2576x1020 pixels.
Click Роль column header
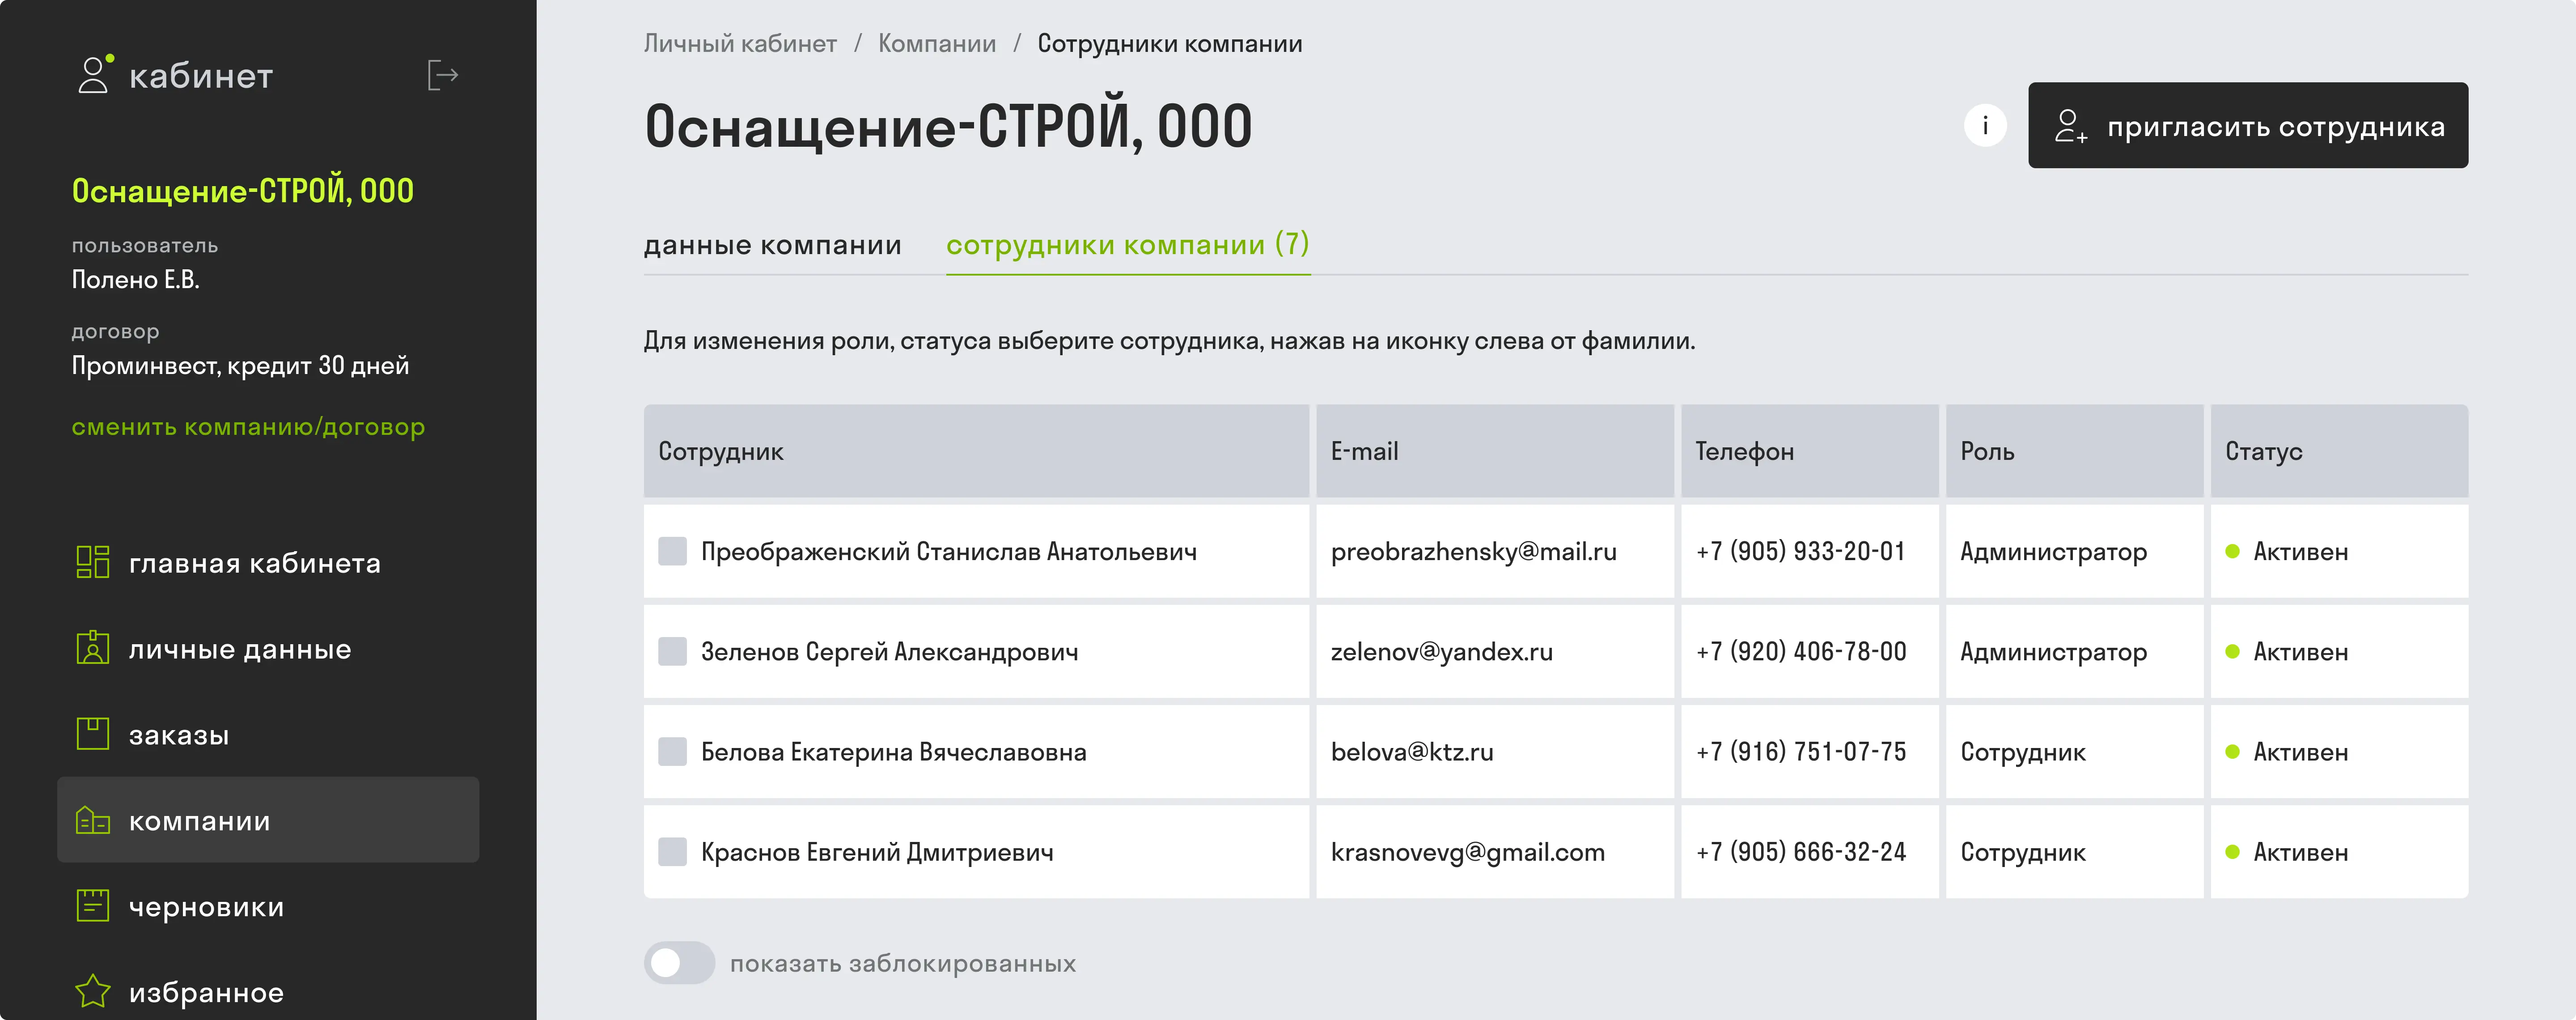[x=2074, y=451]
